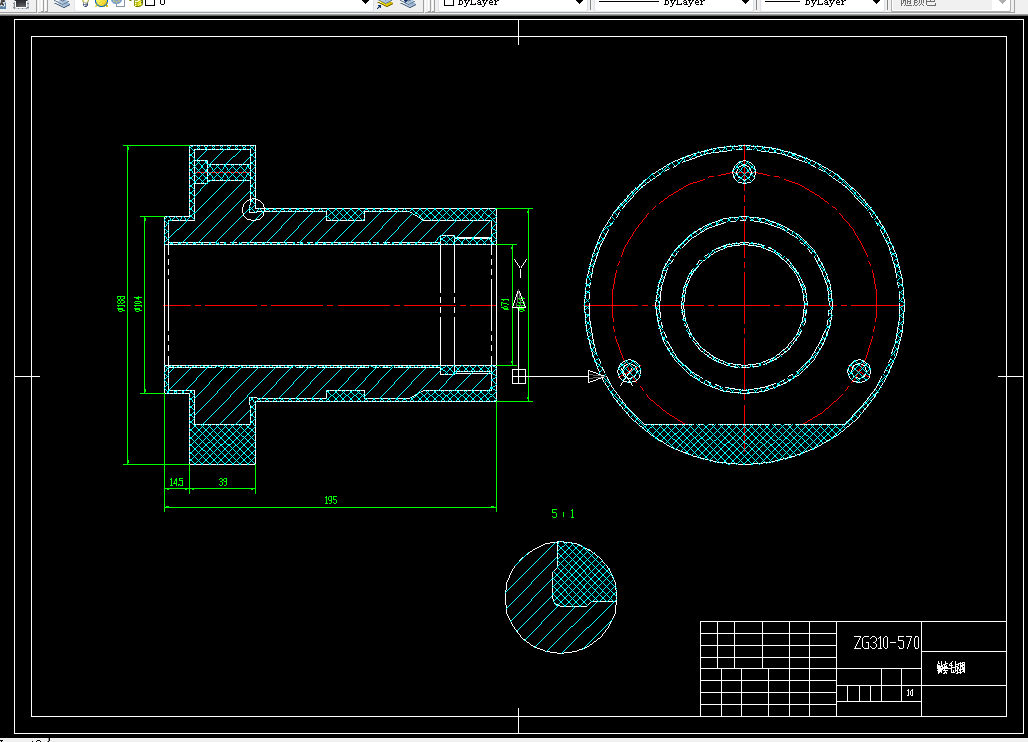The image size is (1028, 742).
Task: Select the ø188 diameter dimension text
Action: tap(121, 303)
